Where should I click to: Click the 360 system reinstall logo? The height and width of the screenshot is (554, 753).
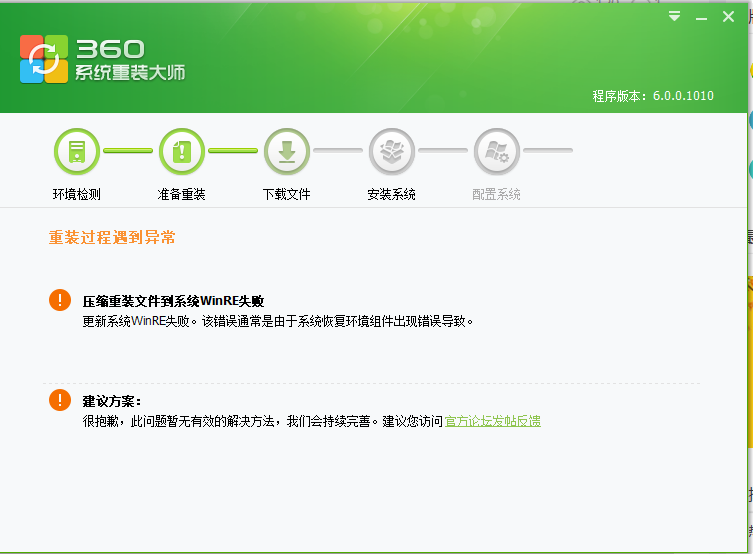44,59
